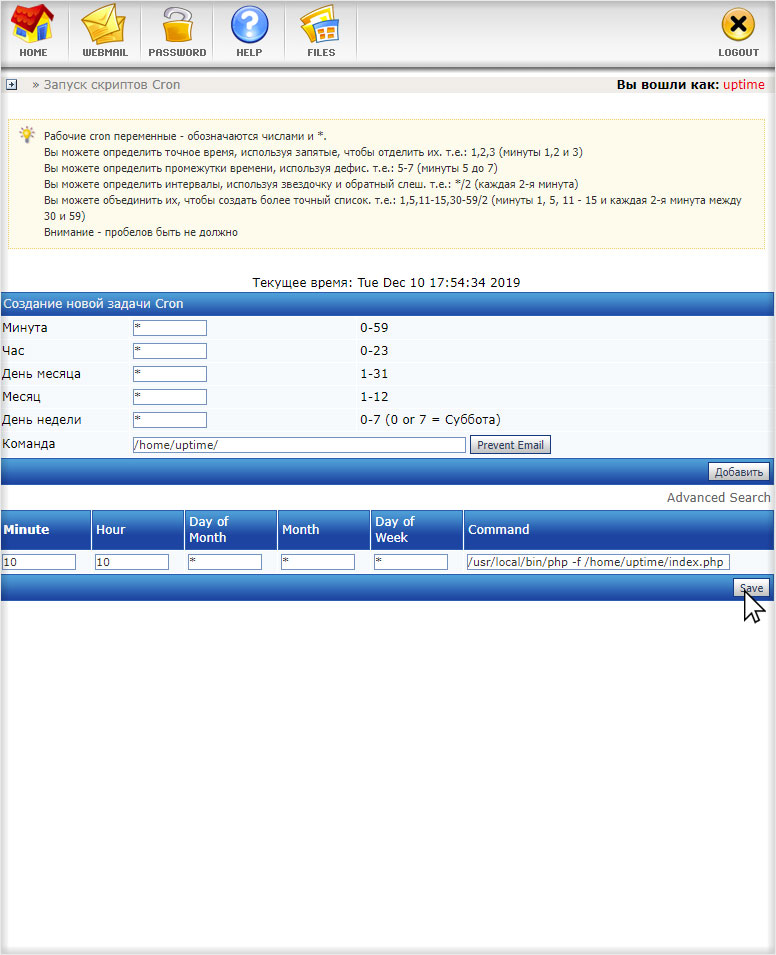Focus the Месяц input field
Screen dimensions: 776x955
170,397
